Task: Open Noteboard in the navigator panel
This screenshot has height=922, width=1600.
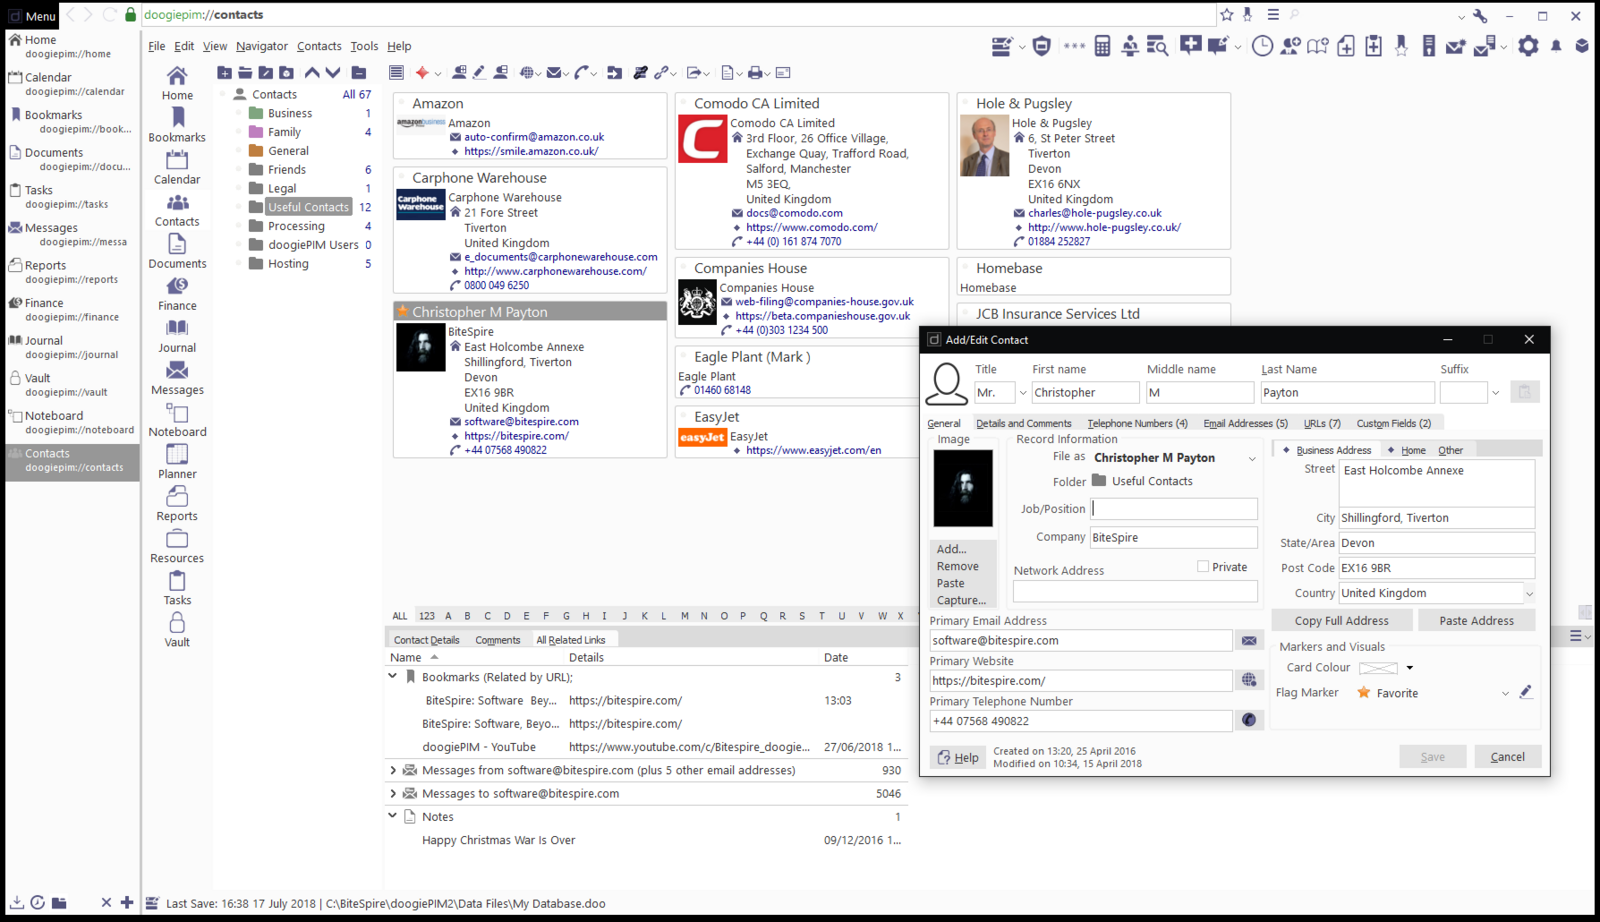Action: coord(177,420)
